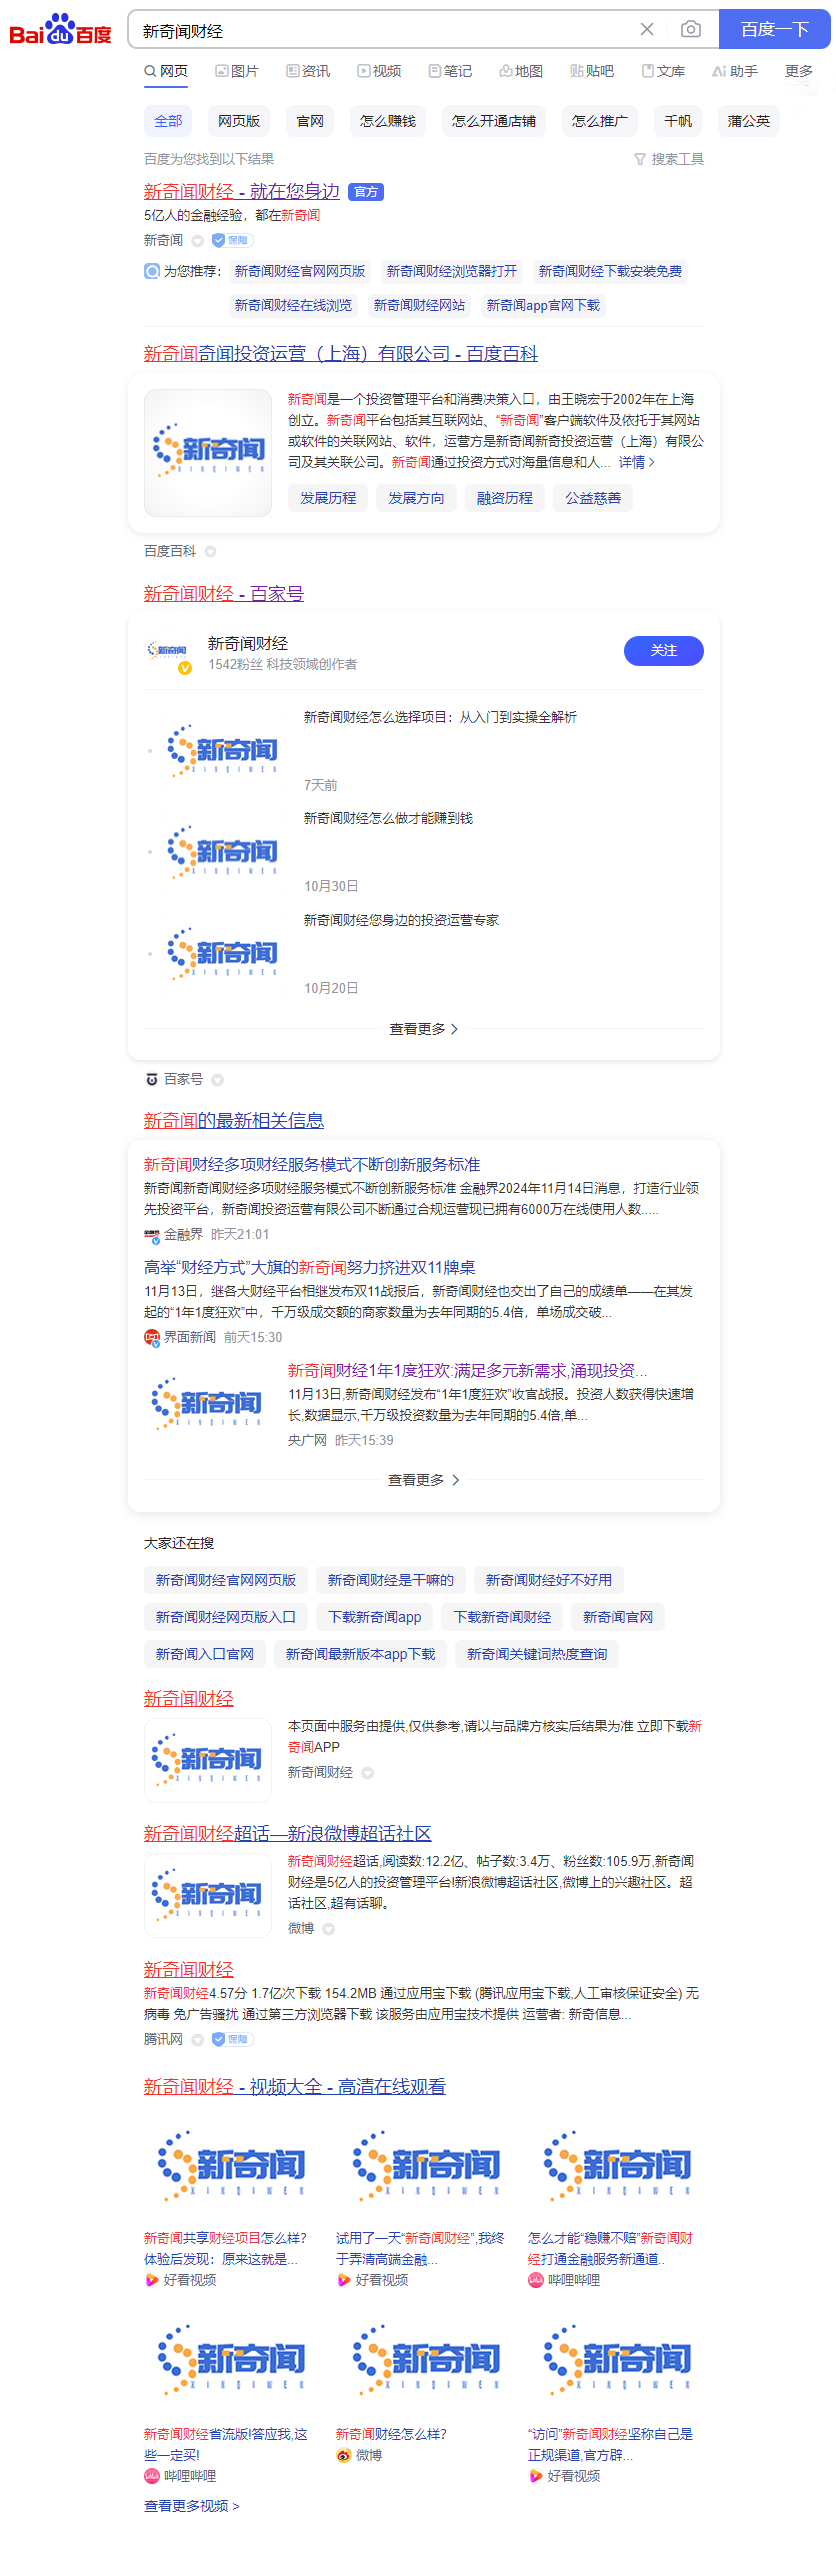Screen dimensions: 836x2550
Task: Click the 百度一下 search button
Action: tap(774, 30)
